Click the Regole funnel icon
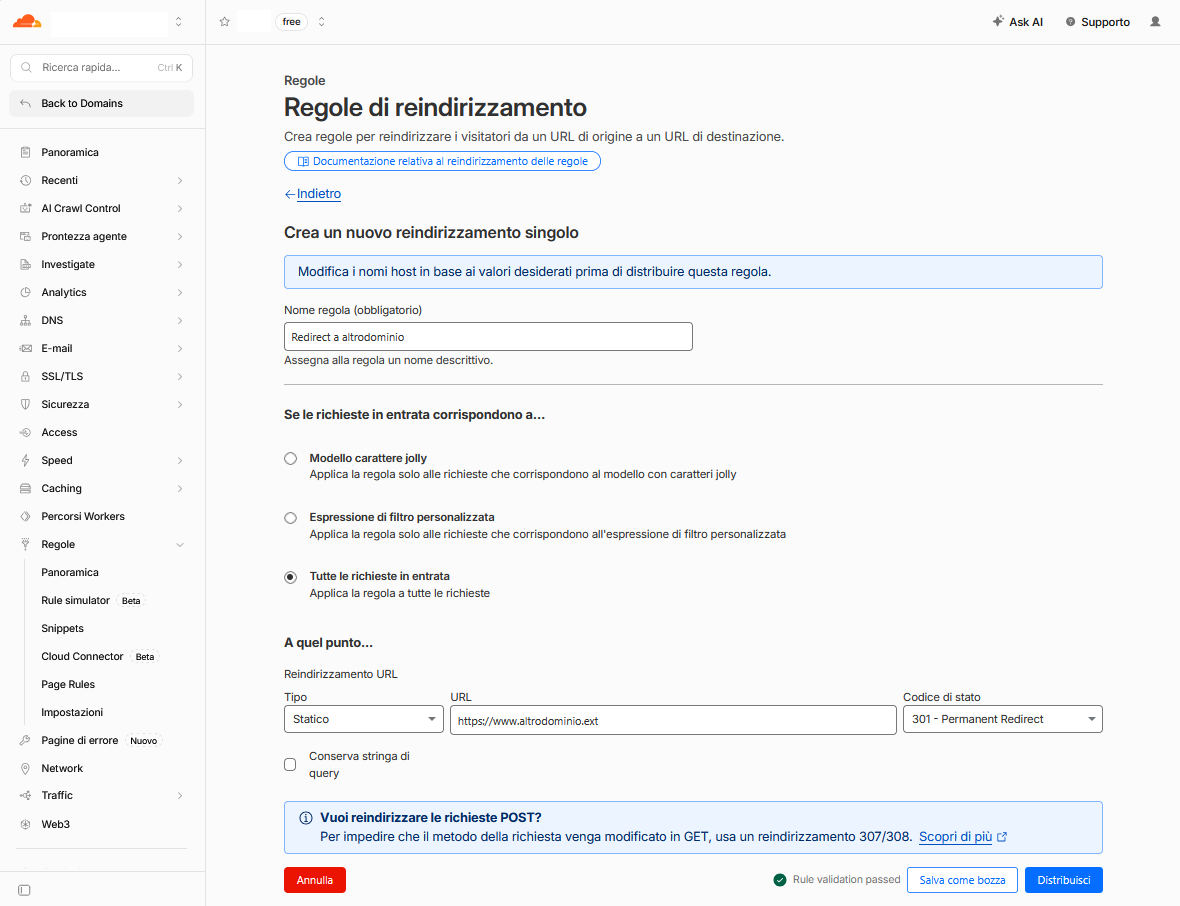Viewport: 1180px width, 906px height. tap(26, 544)
